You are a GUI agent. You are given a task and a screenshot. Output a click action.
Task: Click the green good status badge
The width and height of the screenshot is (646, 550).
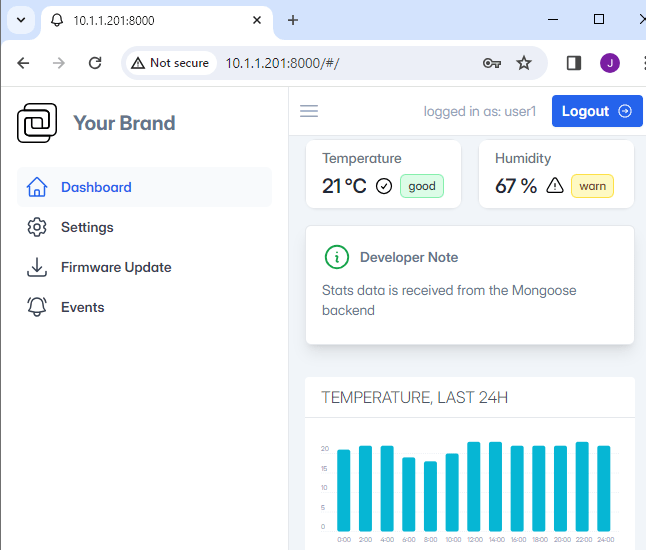(x=421, y=186)
